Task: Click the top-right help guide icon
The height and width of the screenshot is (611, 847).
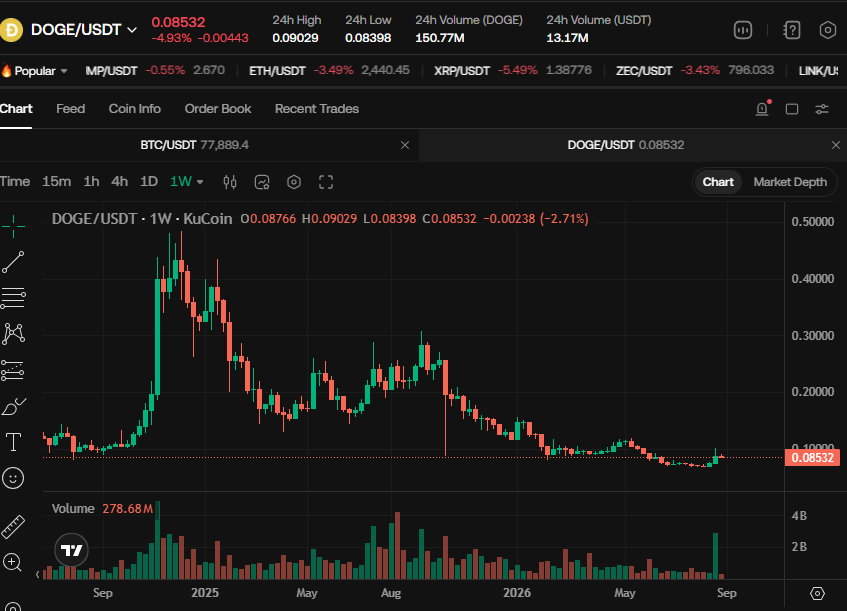Action: [792, 30]
